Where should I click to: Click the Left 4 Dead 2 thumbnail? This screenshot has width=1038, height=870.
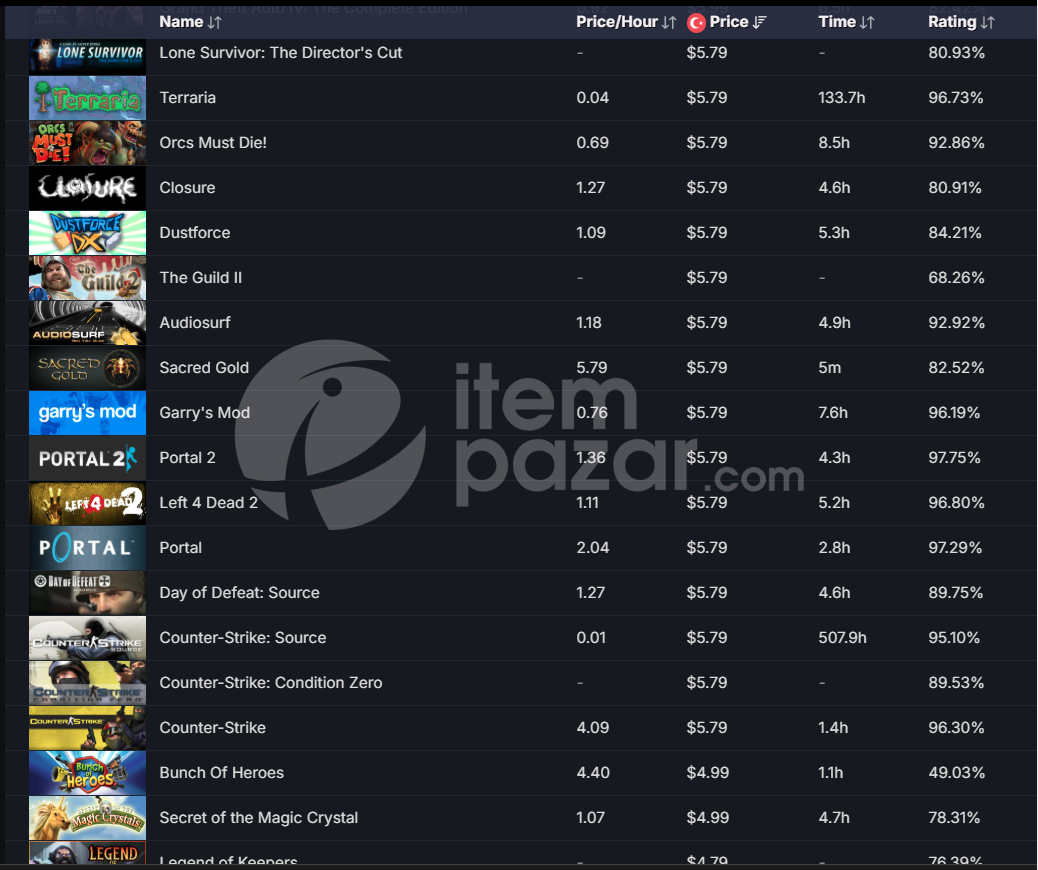click(87, 503)
